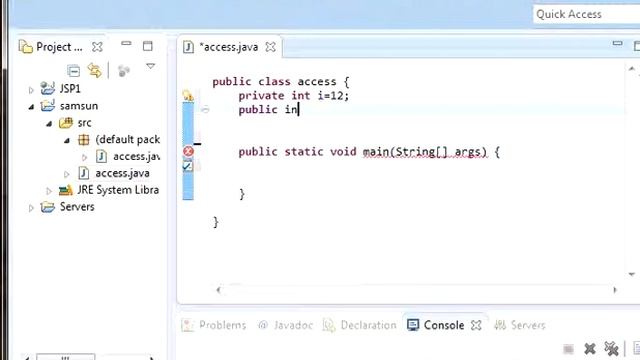Click the editor horizontal scroll right arrow
Screen dimensions: 640x360
click(x=615, y=290)
